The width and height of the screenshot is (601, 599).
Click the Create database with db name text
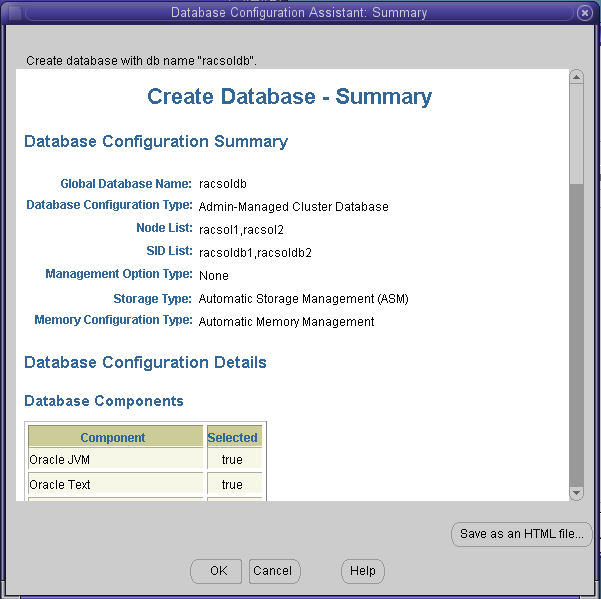click(141, 61)
